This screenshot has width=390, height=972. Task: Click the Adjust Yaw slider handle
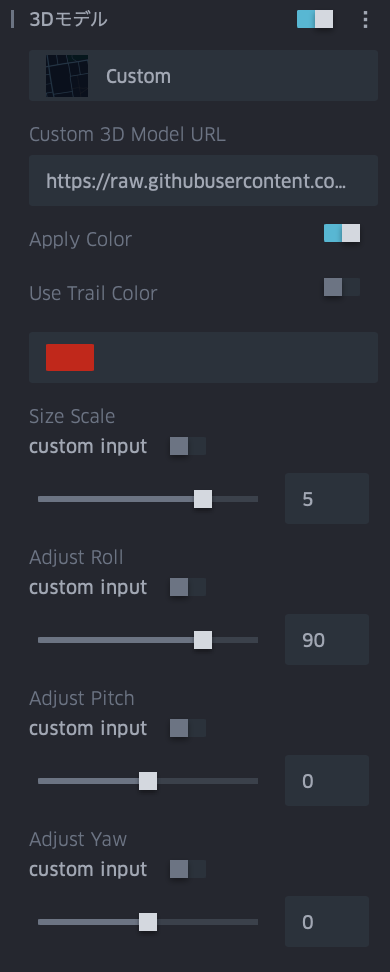148,922
